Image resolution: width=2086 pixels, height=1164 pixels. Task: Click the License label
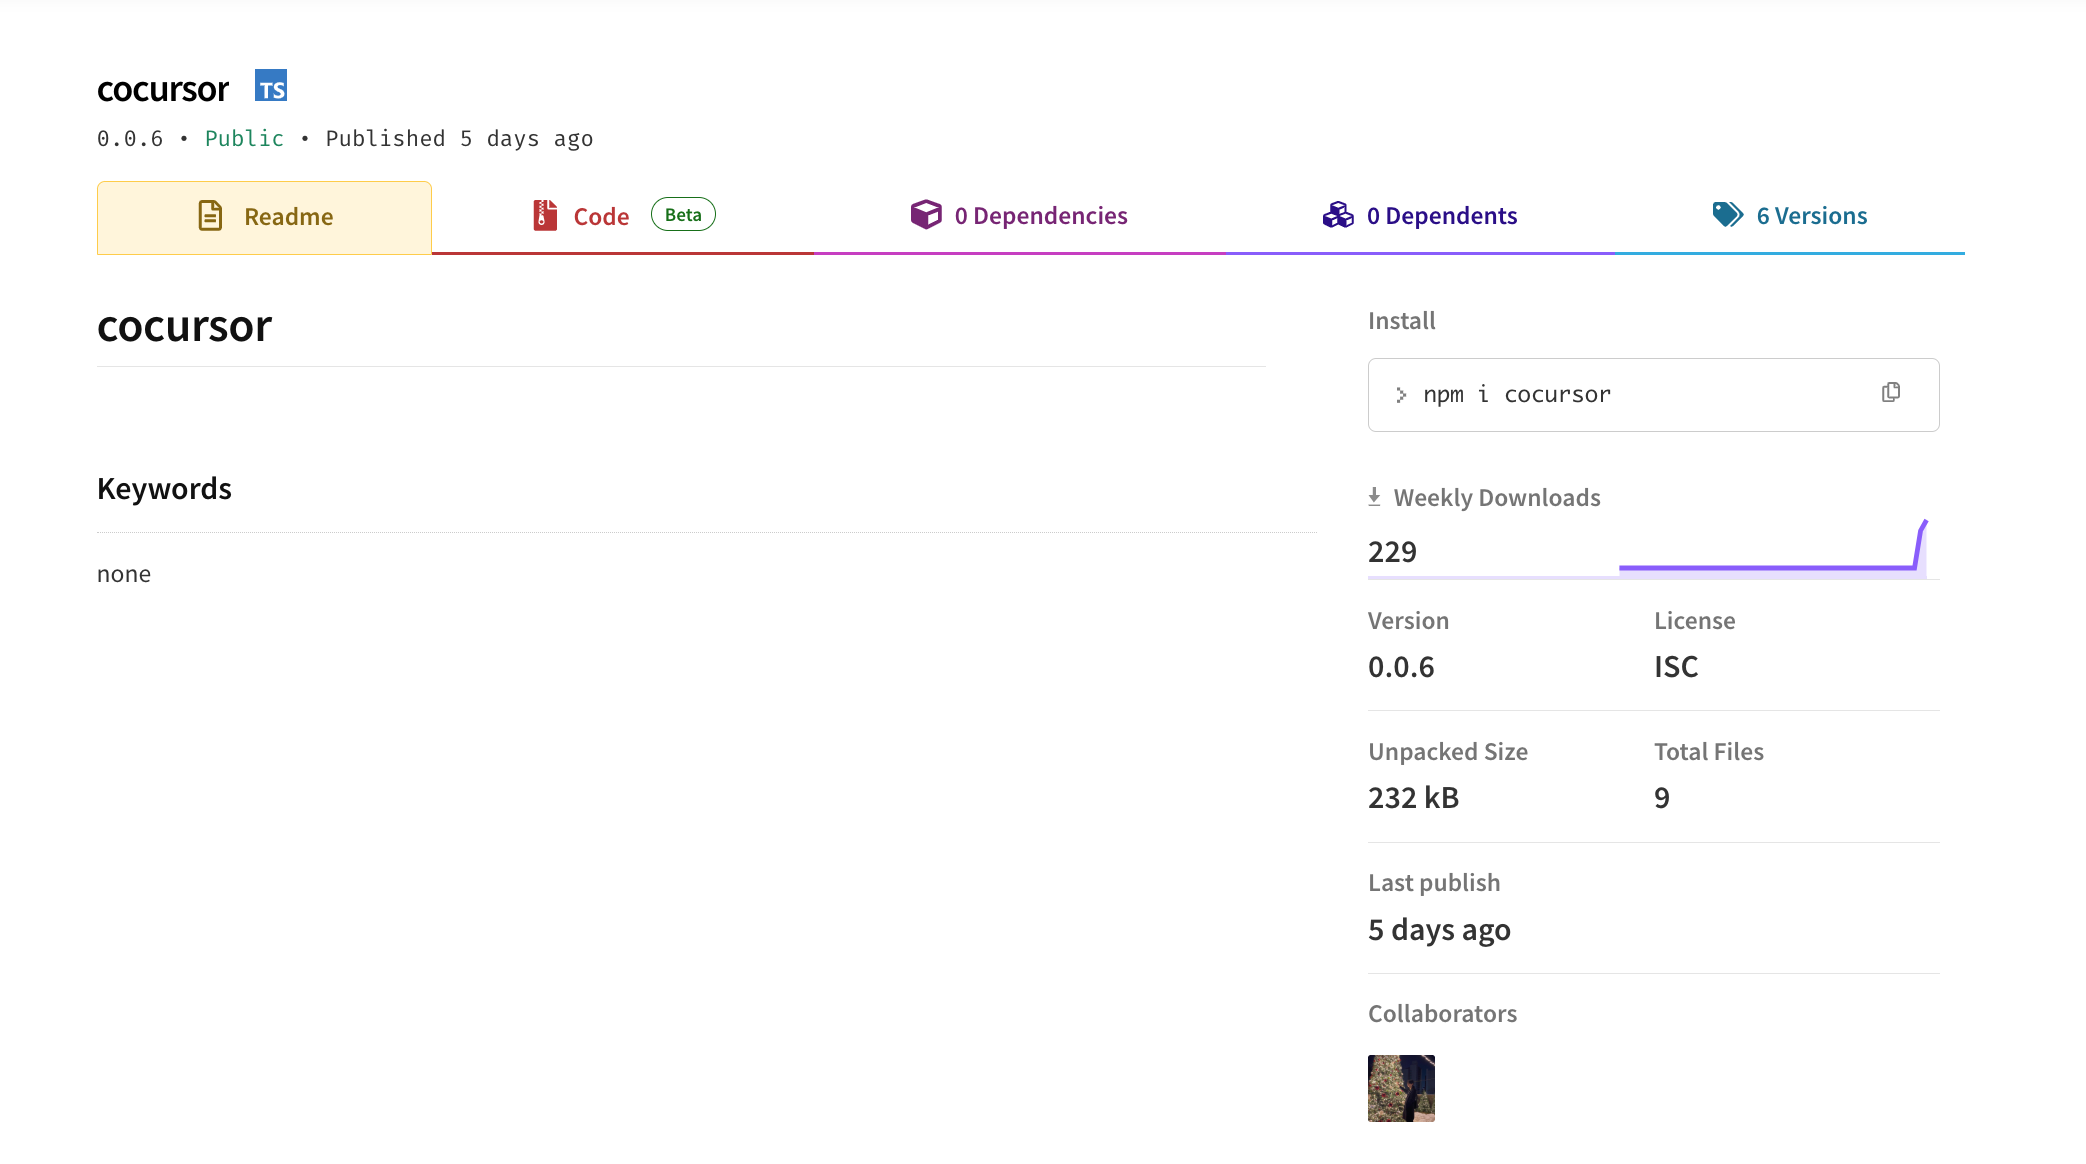pyautogui.click(x=1695, y=621)
